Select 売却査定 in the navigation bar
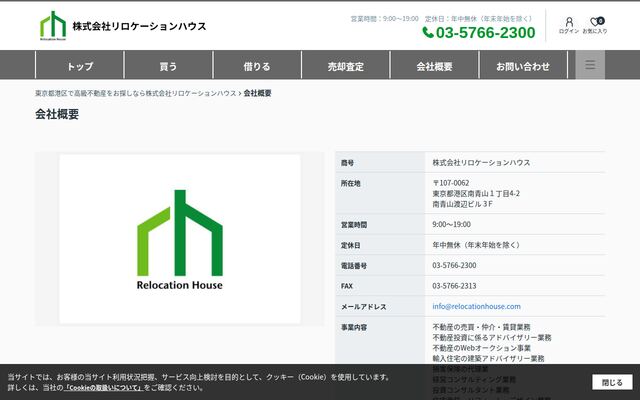 pyautogui.click(x=345, y=66)
